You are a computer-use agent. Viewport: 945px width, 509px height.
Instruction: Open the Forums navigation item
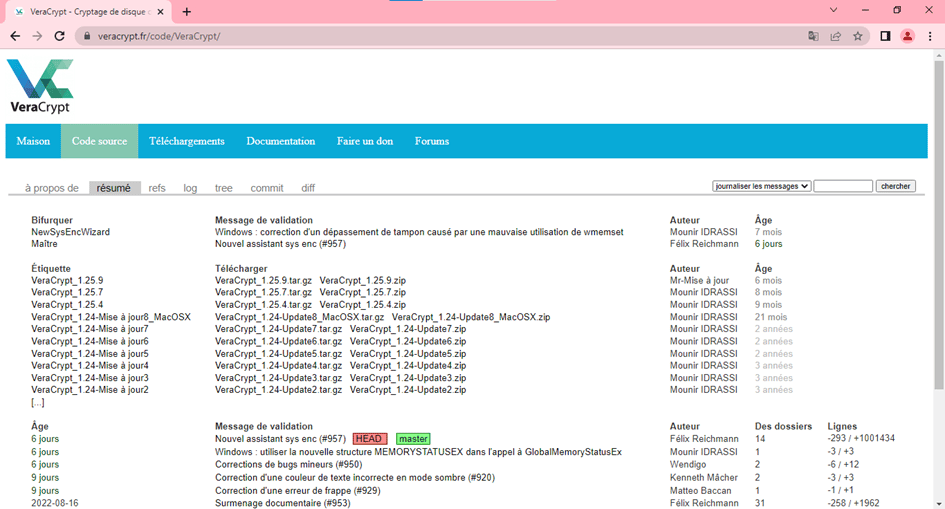(432, 141)
